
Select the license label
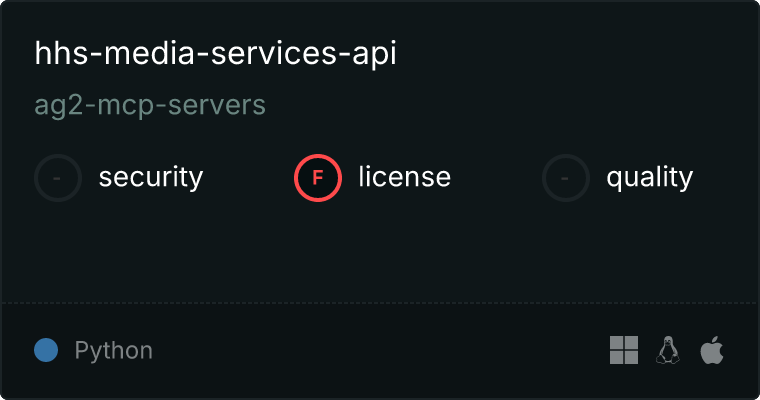pos(405,176)
